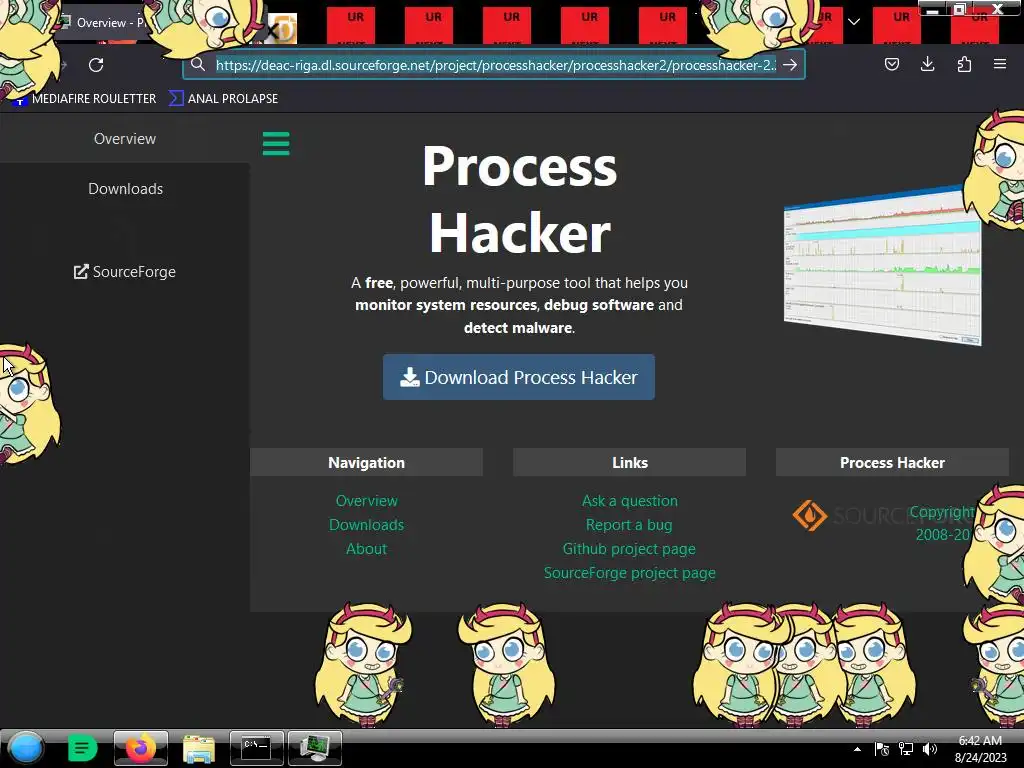Viewport: 1024px width, 768px height.
Task: Click the Download Process Hacker button
Action: 519,377
